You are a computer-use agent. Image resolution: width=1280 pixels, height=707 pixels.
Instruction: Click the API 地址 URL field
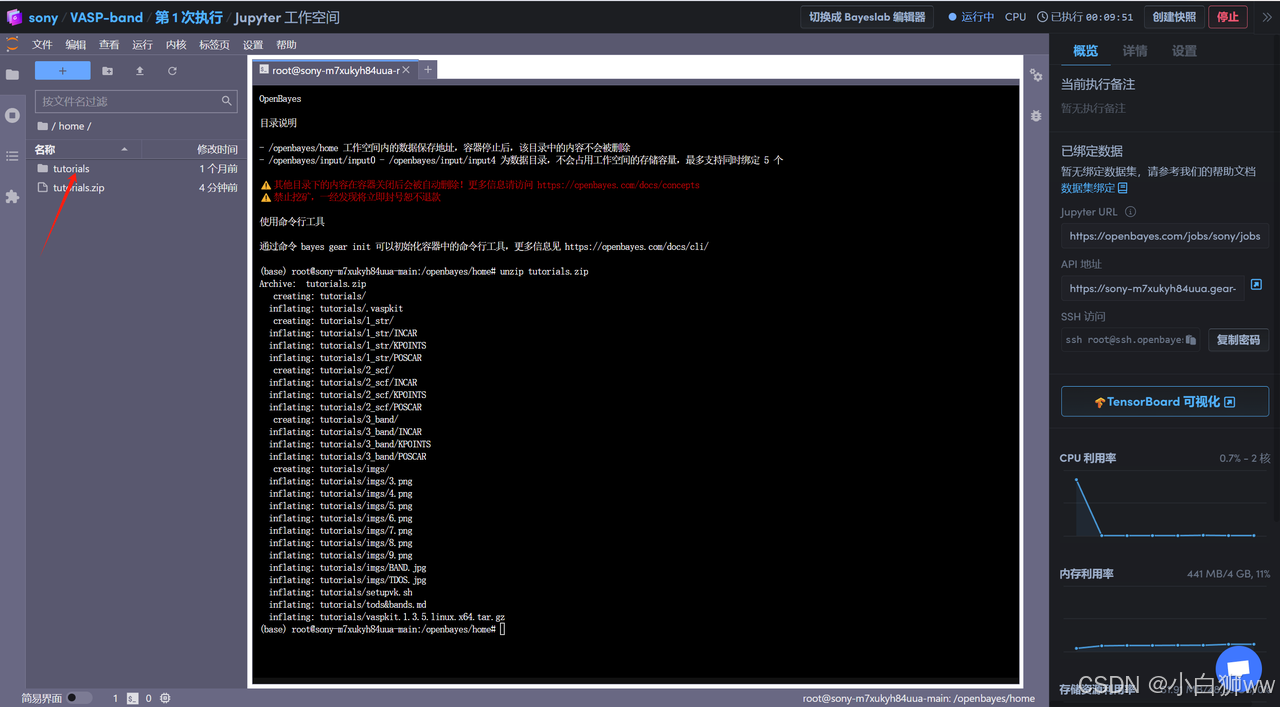1153,288
